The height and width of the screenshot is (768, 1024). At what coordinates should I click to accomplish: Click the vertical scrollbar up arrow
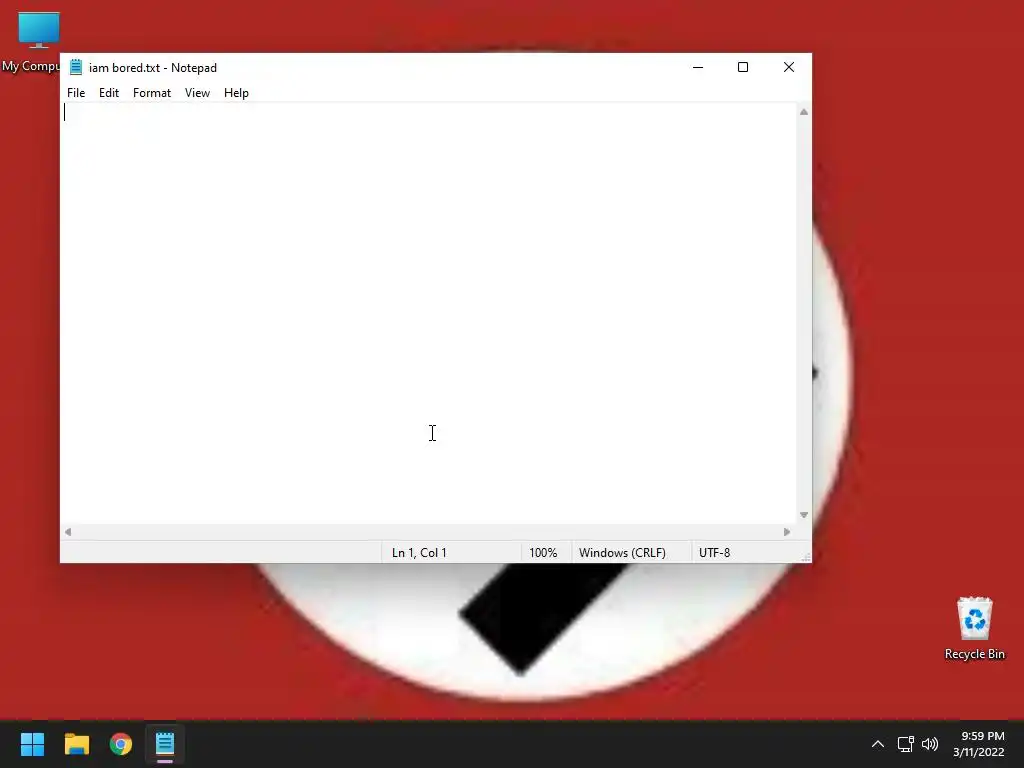pos(804,112)
